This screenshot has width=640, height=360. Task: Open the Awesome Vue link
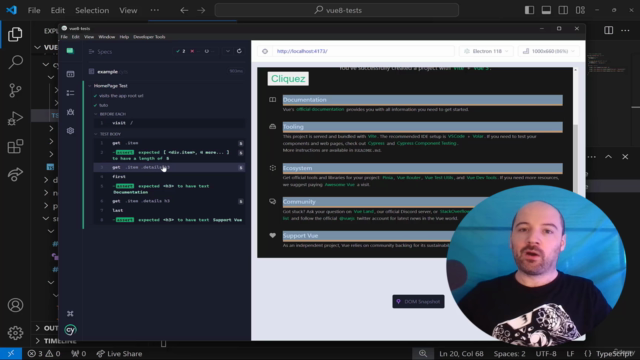[x=340, y=184]
